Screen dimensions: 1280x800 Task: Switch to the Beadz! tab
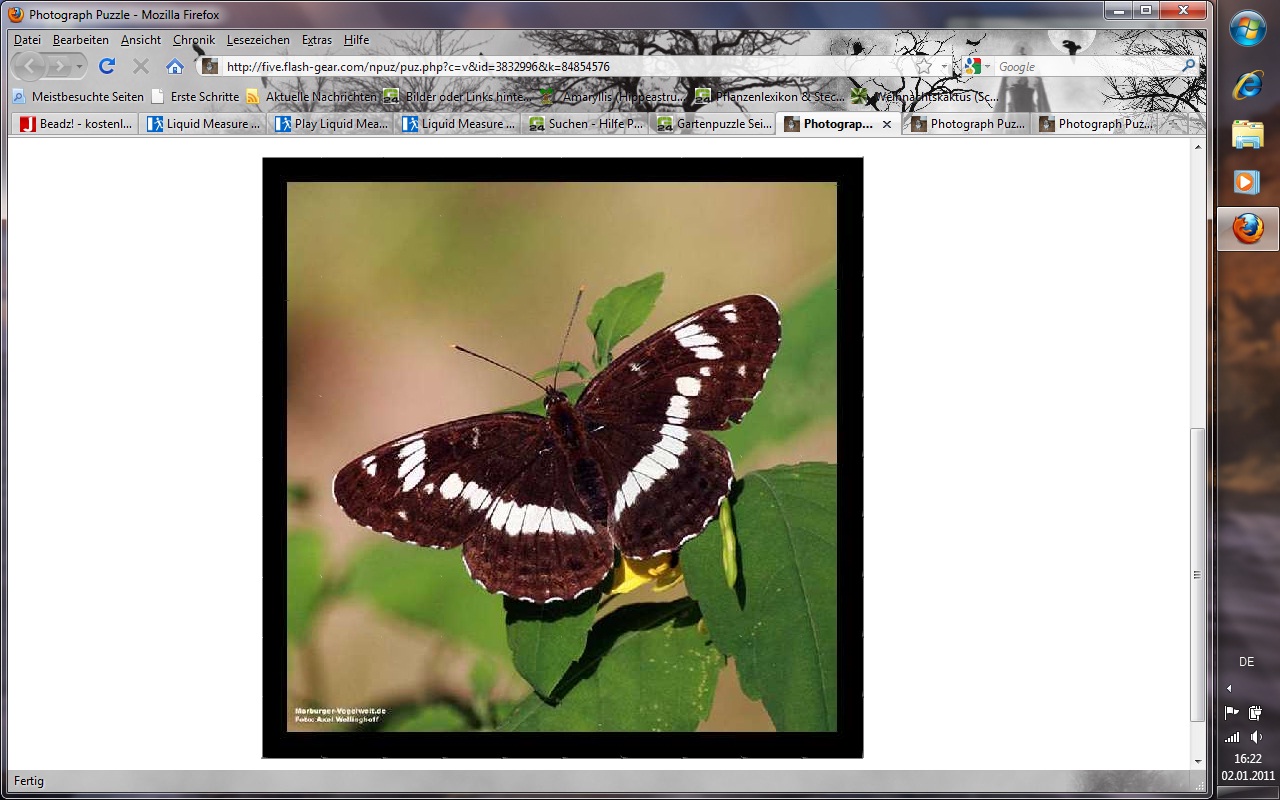(x=76, y=124)
